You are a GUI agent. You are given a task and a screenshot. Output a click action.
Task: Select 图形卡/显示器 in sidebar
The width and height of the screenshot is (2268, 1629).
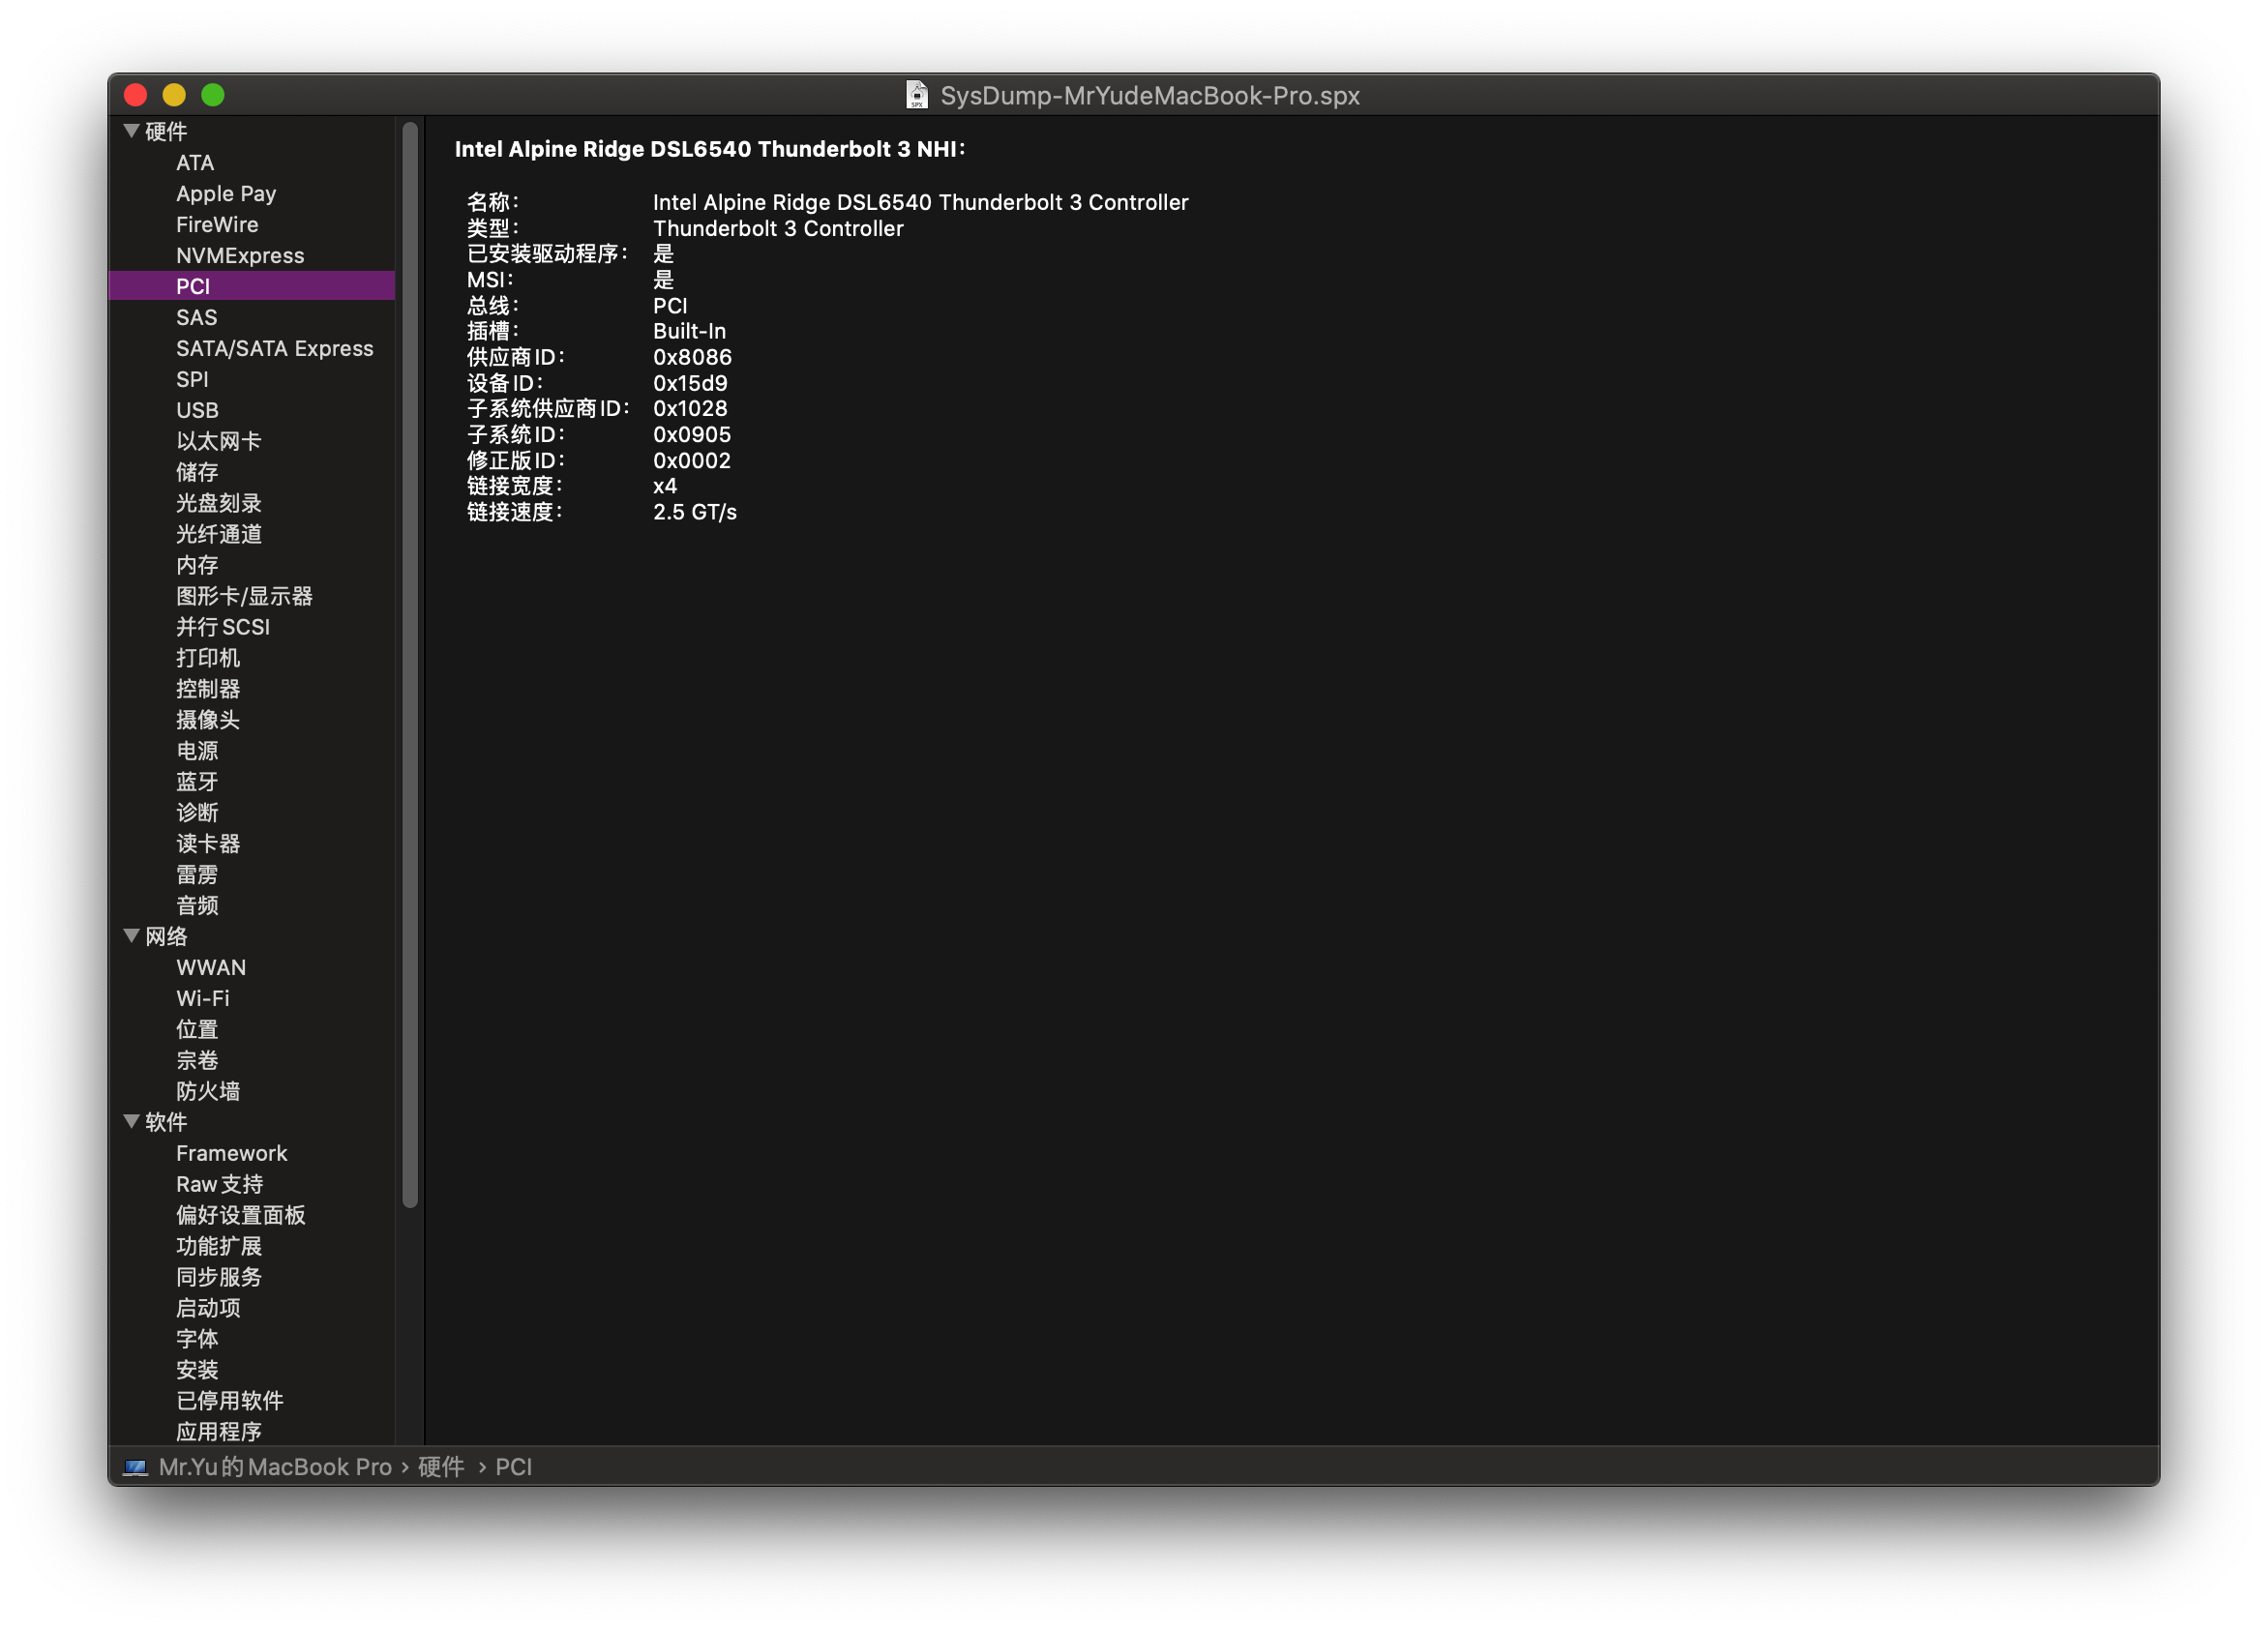coord(244,596)
